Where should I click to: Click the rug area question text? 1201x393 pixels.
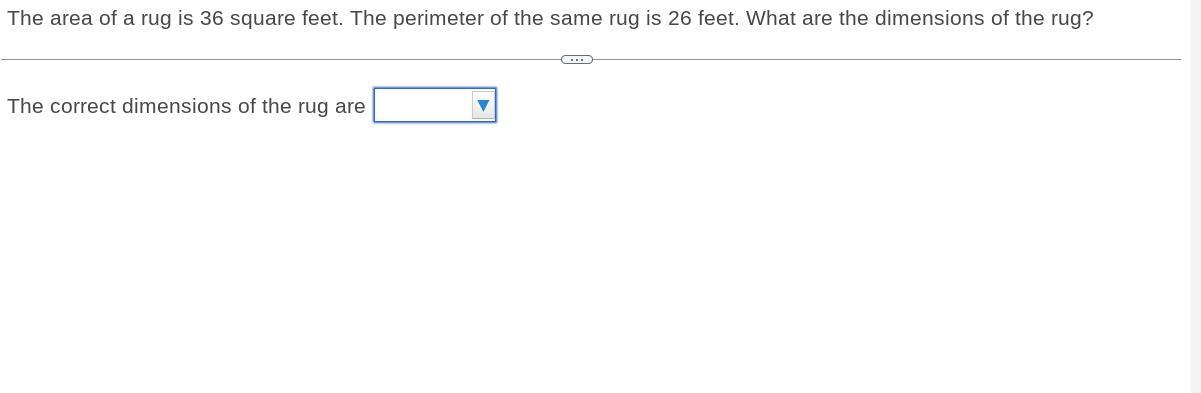[550, 18]
